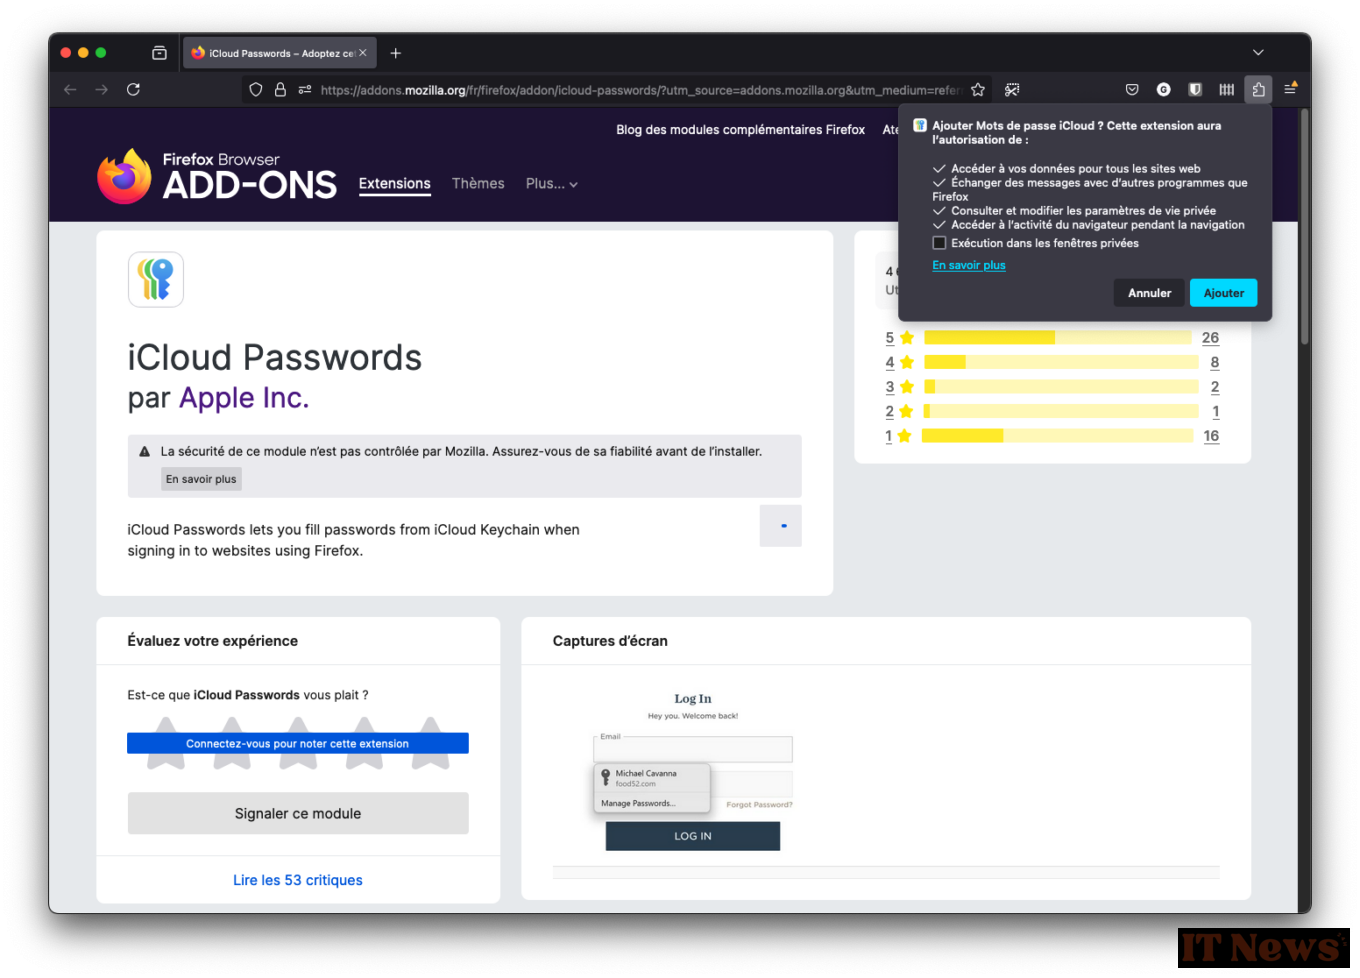Image resolution: width=1360 pixels, height=978 pixels.
Task: Click the 1-star rating bar
Action: [x=1058, y=436]
